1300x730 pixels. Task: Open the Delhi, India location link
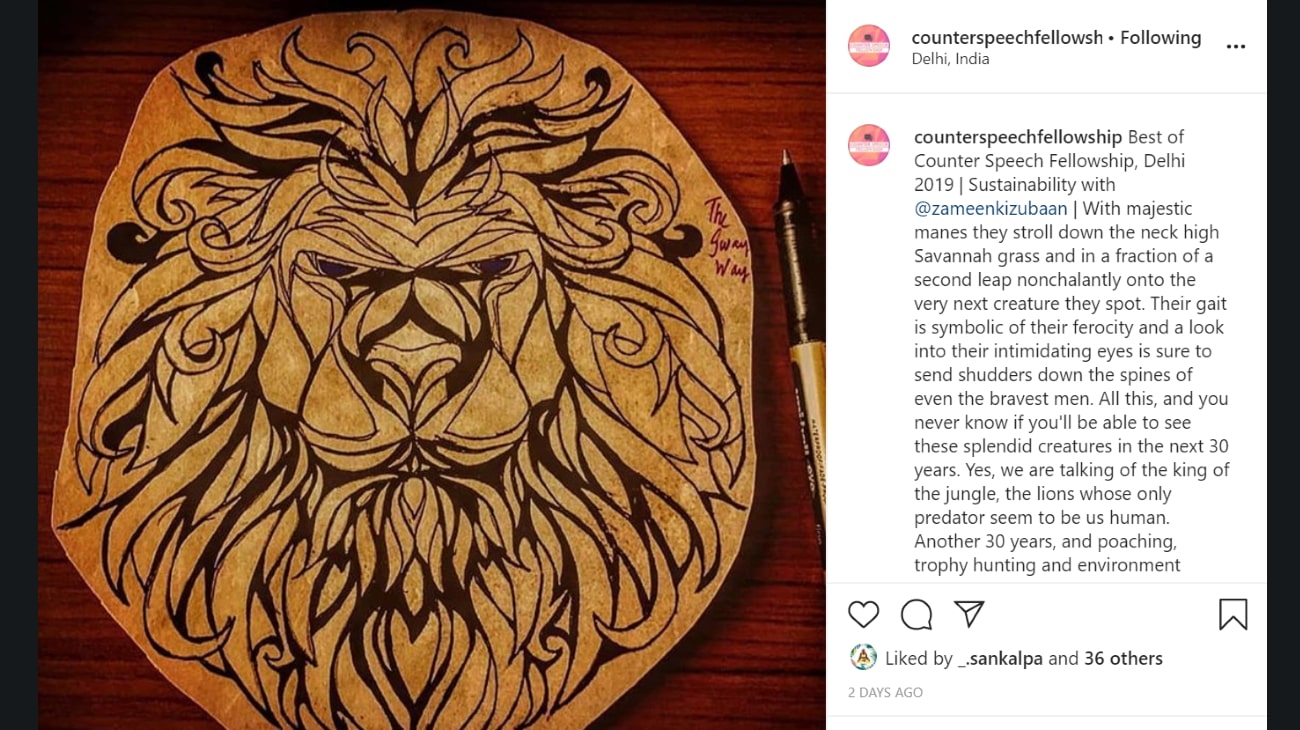click(950, 59)
